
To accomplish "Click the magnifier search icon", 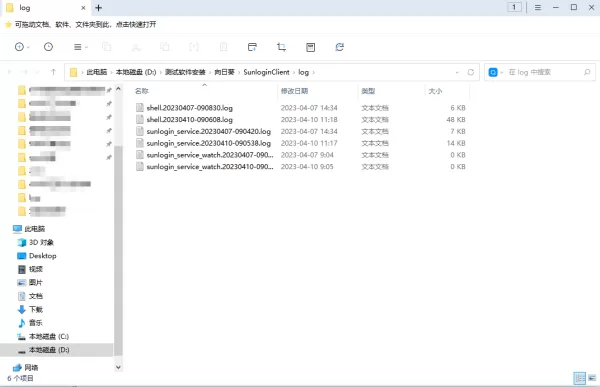I will [x=587, y=72].
